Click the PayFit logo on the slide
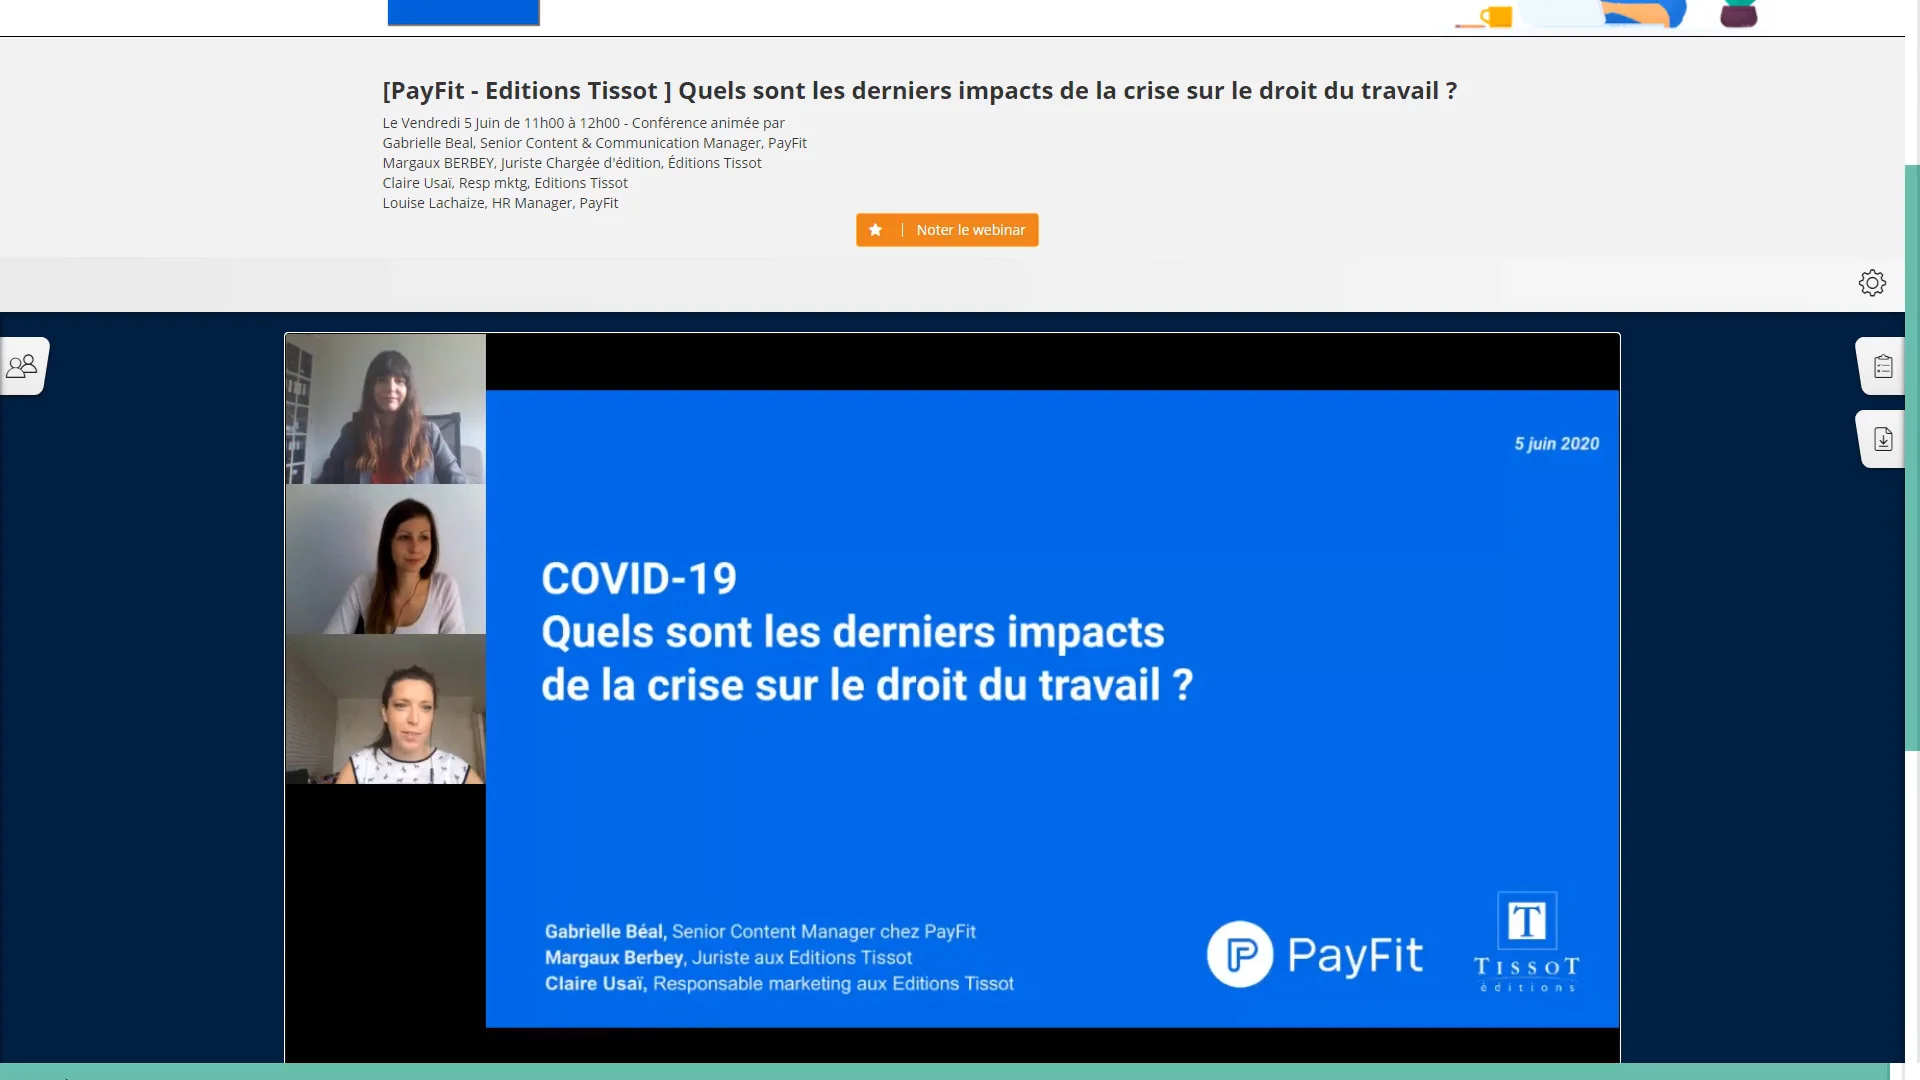1920x1080 pixels. pyautogui.click(x=1314, y=954)
